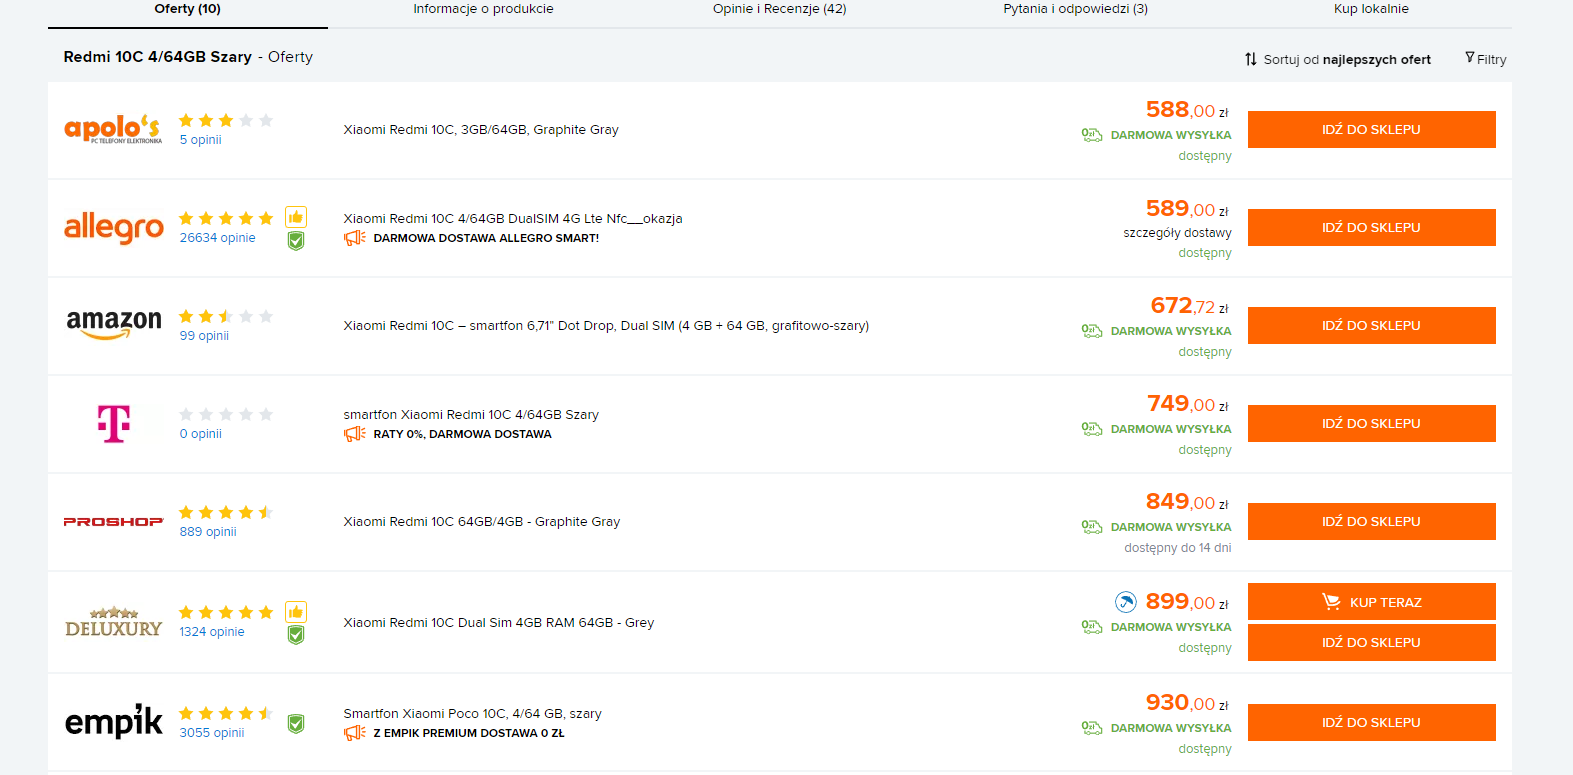Open offer Xiaomi Redmi 10C, 3GB/64GB, Graphite Gray
This screenshot has height=775, width=1573.
click(x=481, y=130)
